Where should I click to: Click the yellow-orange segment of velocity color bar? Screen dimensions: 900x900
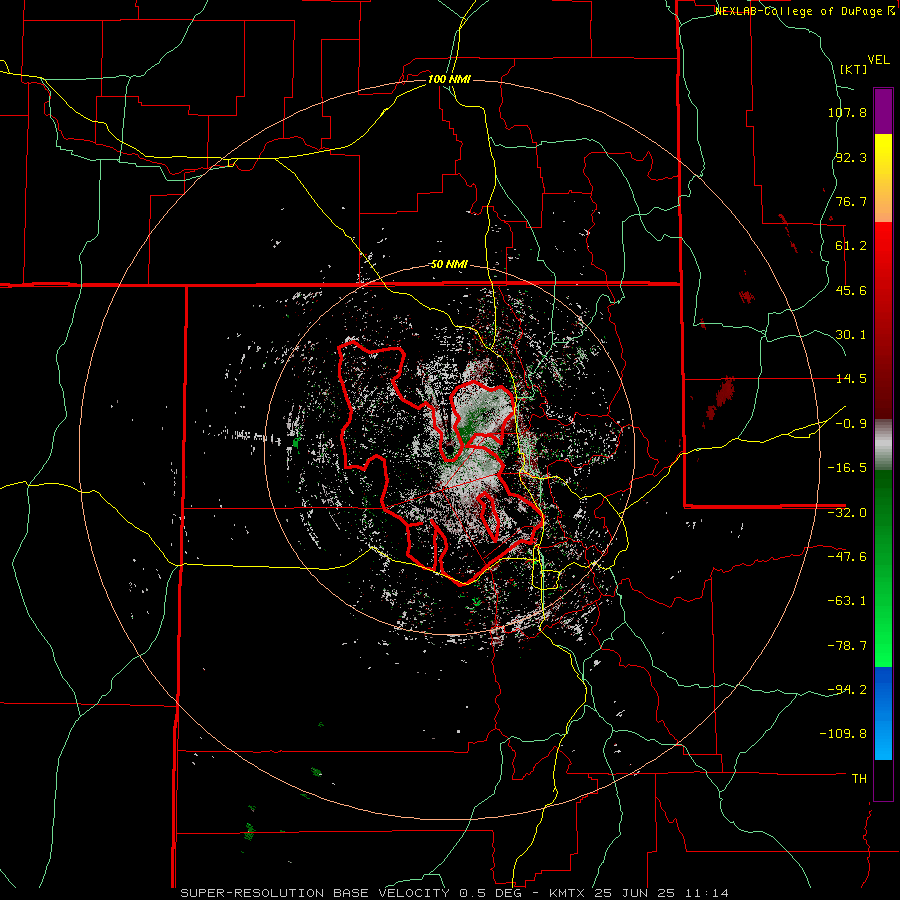click(883, 178)
